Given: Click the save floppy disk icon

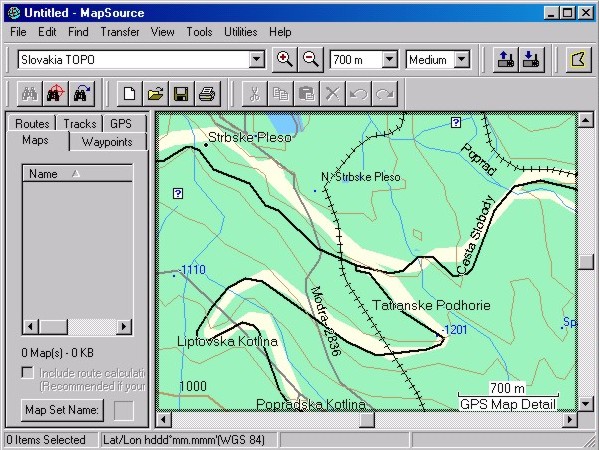Looking at the screenshot, I should (181, 93).
